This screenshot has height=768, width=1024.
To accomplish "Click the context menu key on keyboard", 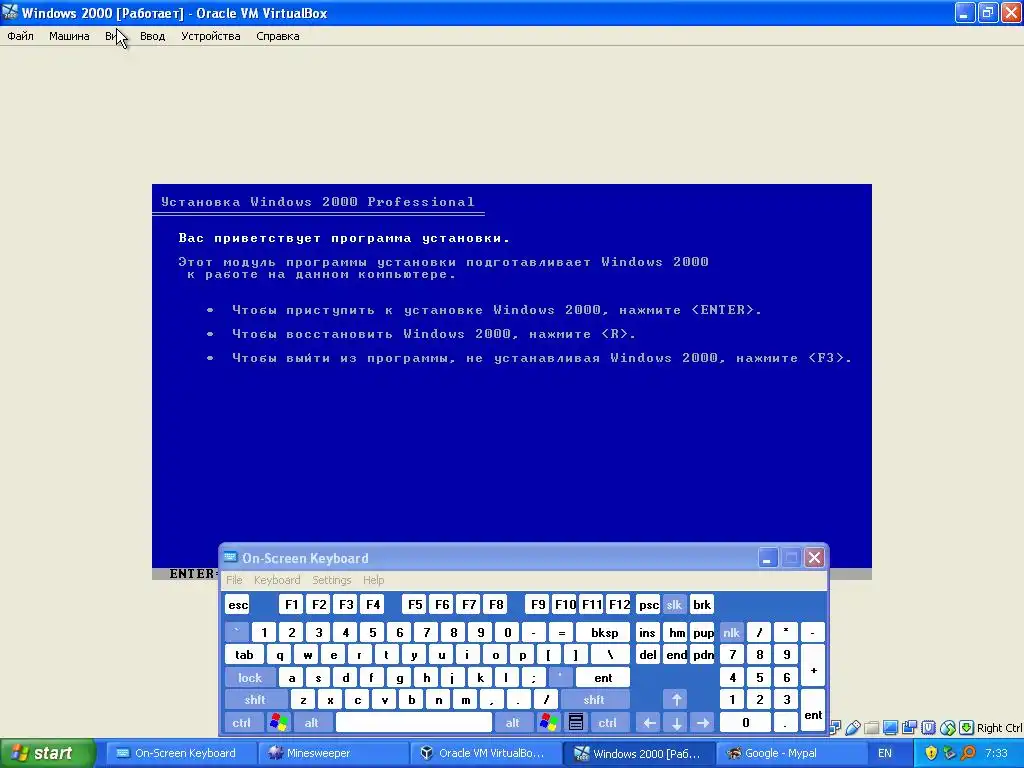I will point(575,722).
